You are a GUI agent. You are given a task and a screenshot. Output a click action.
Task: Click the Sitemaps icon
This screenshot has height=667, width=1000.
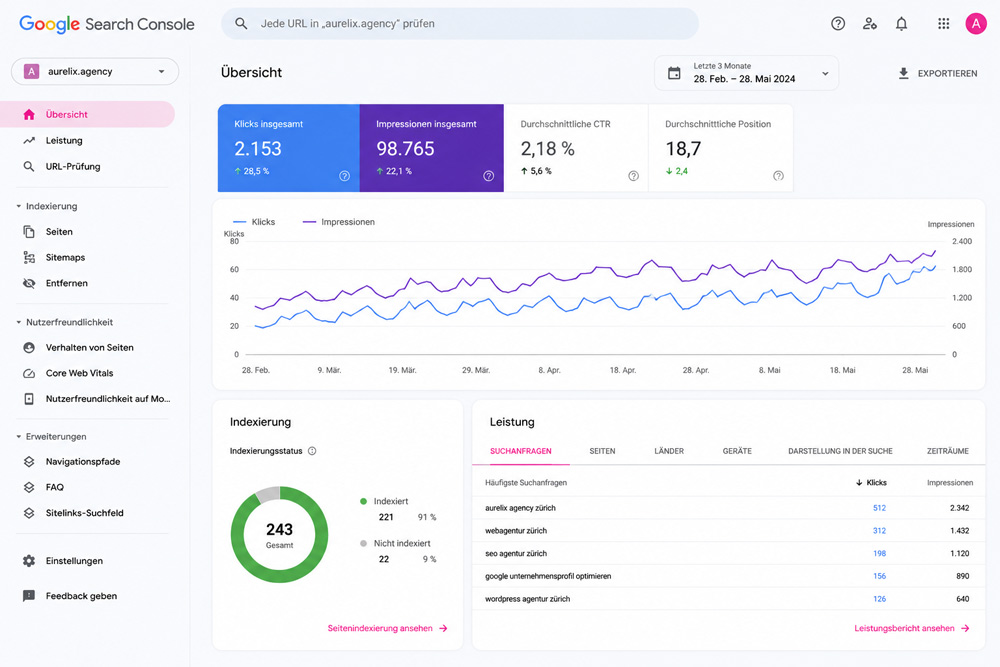[29, 257]
